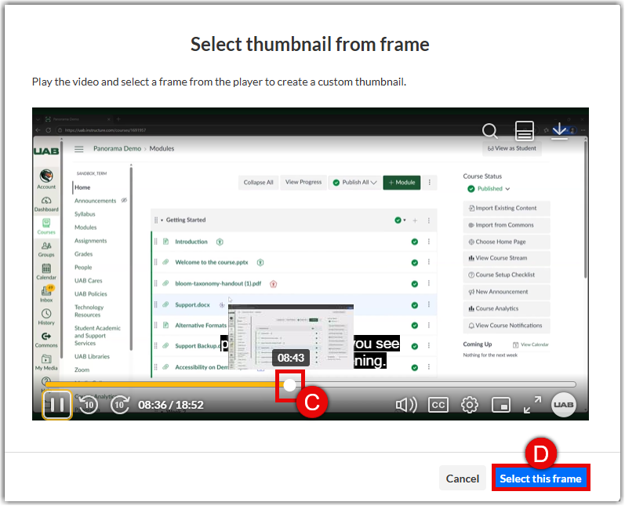Click View Course Stream button
625x506 pixels.
(x=506, y=258)
